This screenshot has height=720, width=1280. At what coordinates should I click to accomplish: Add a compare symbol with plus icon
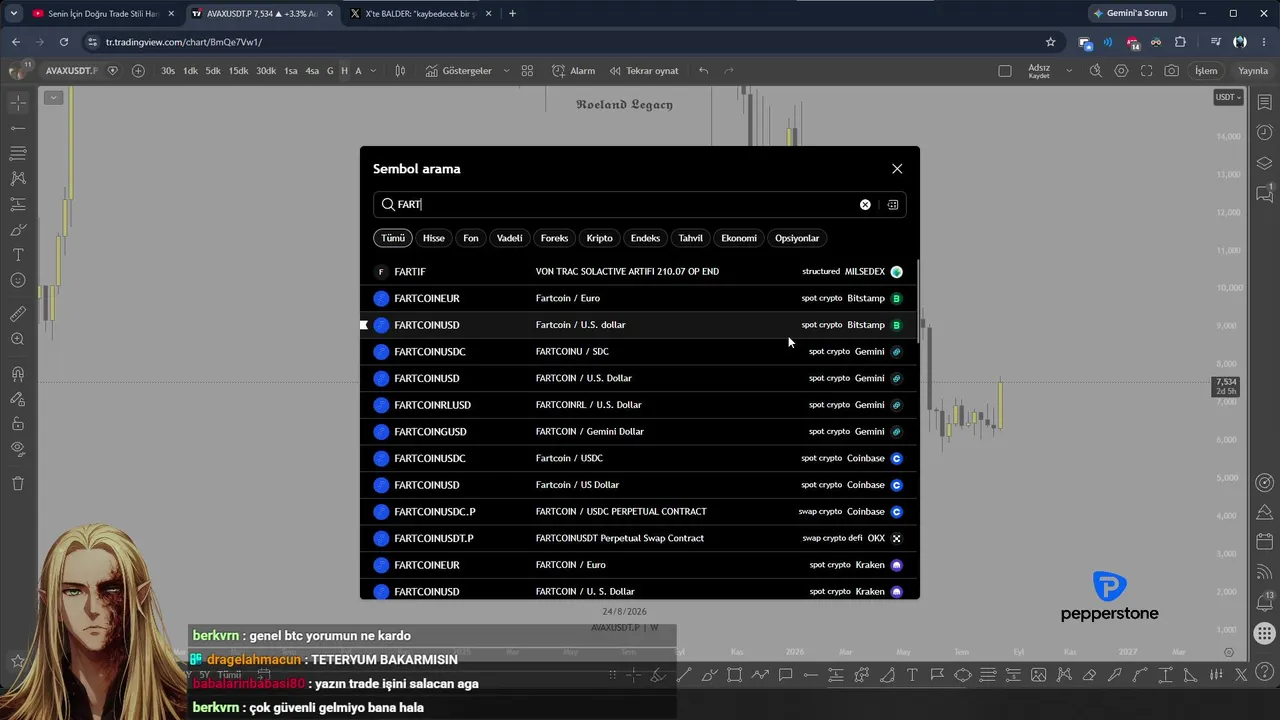pos(138,71)
